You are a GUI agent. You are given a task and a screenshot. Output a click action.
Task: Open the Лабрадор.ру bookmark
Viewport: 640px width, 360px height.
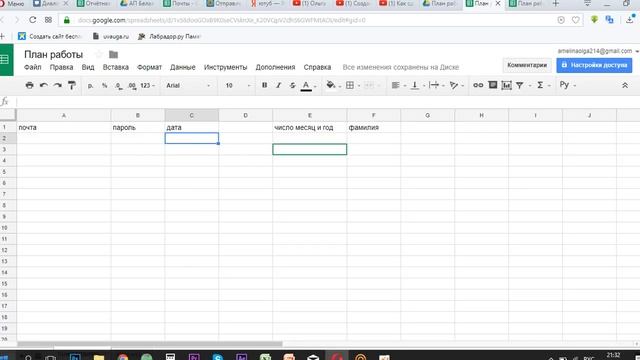169,36
